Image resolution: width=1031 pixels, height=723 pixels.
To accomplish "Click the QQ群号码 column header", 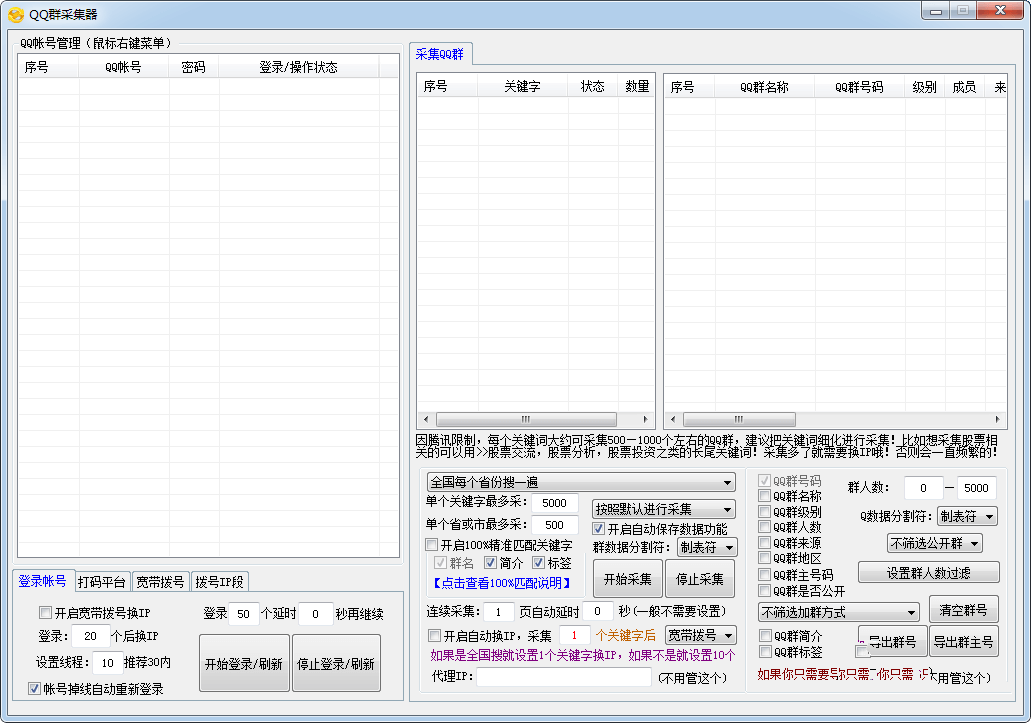I will tap(859, 87).
